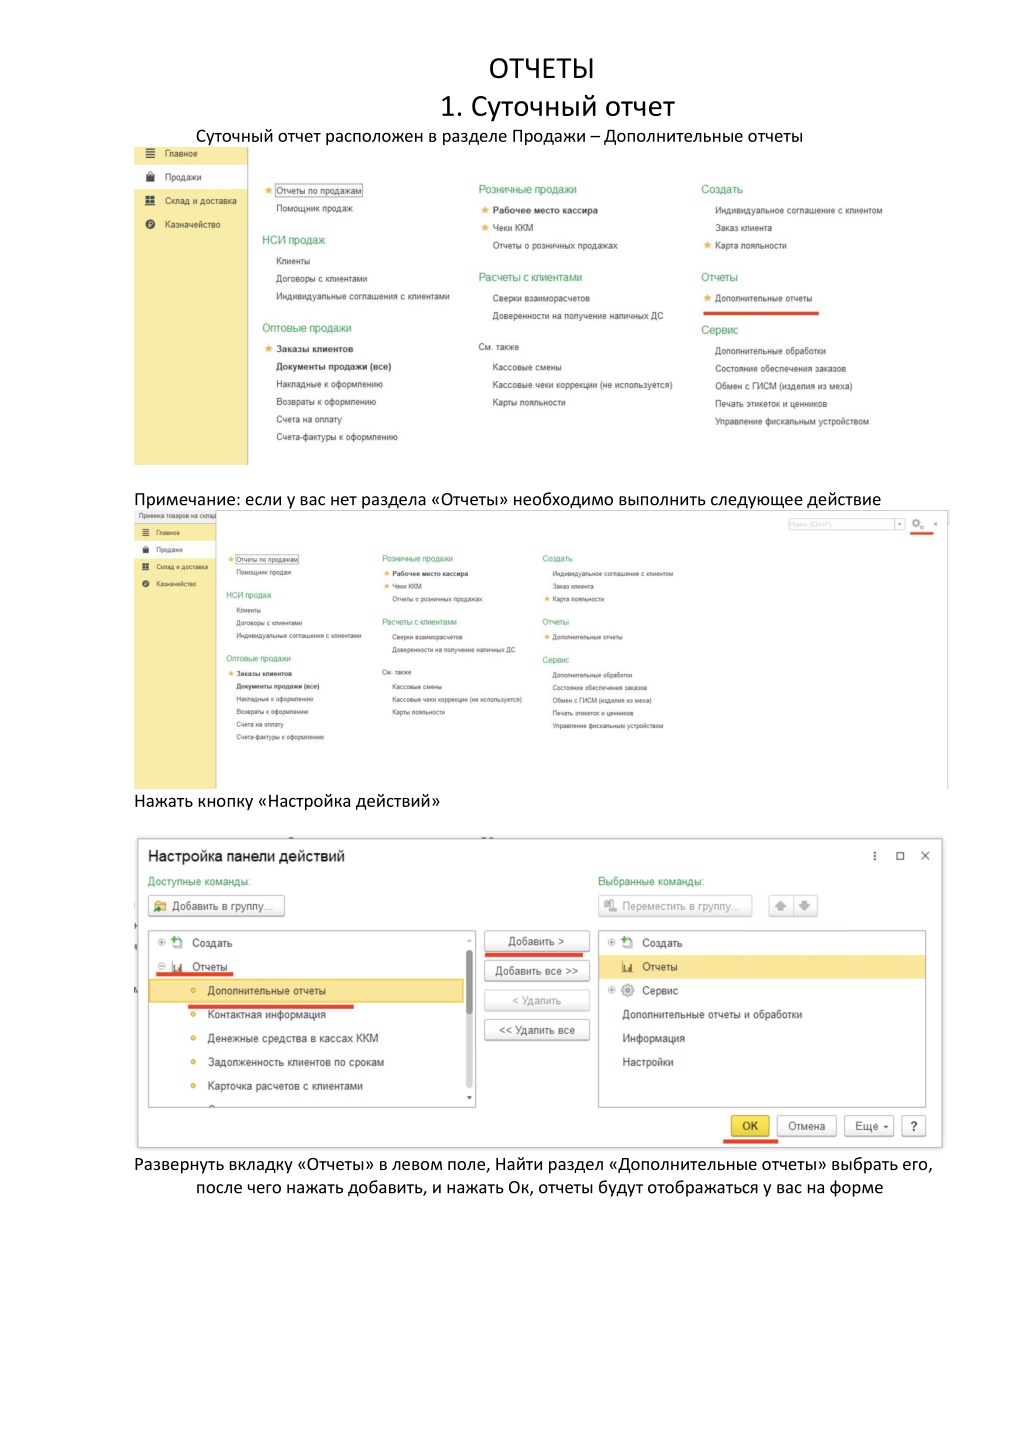
Task: Click the Добавить > button
Action: (x=537, y=942)
